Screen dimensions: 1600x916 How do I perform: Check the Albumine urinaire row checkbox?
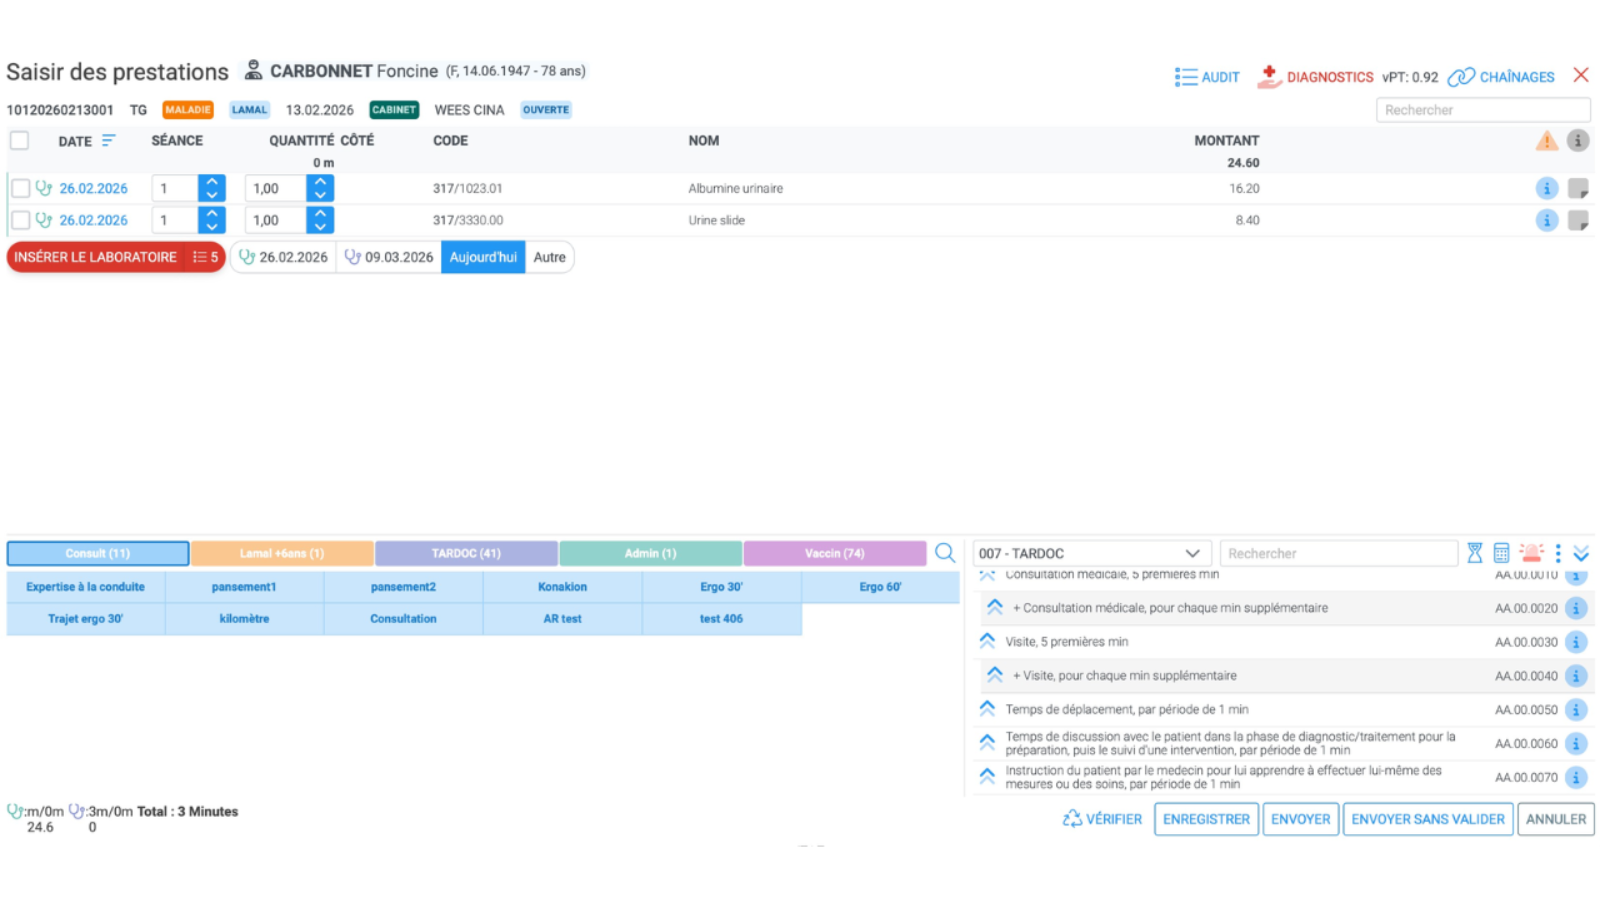20,188
